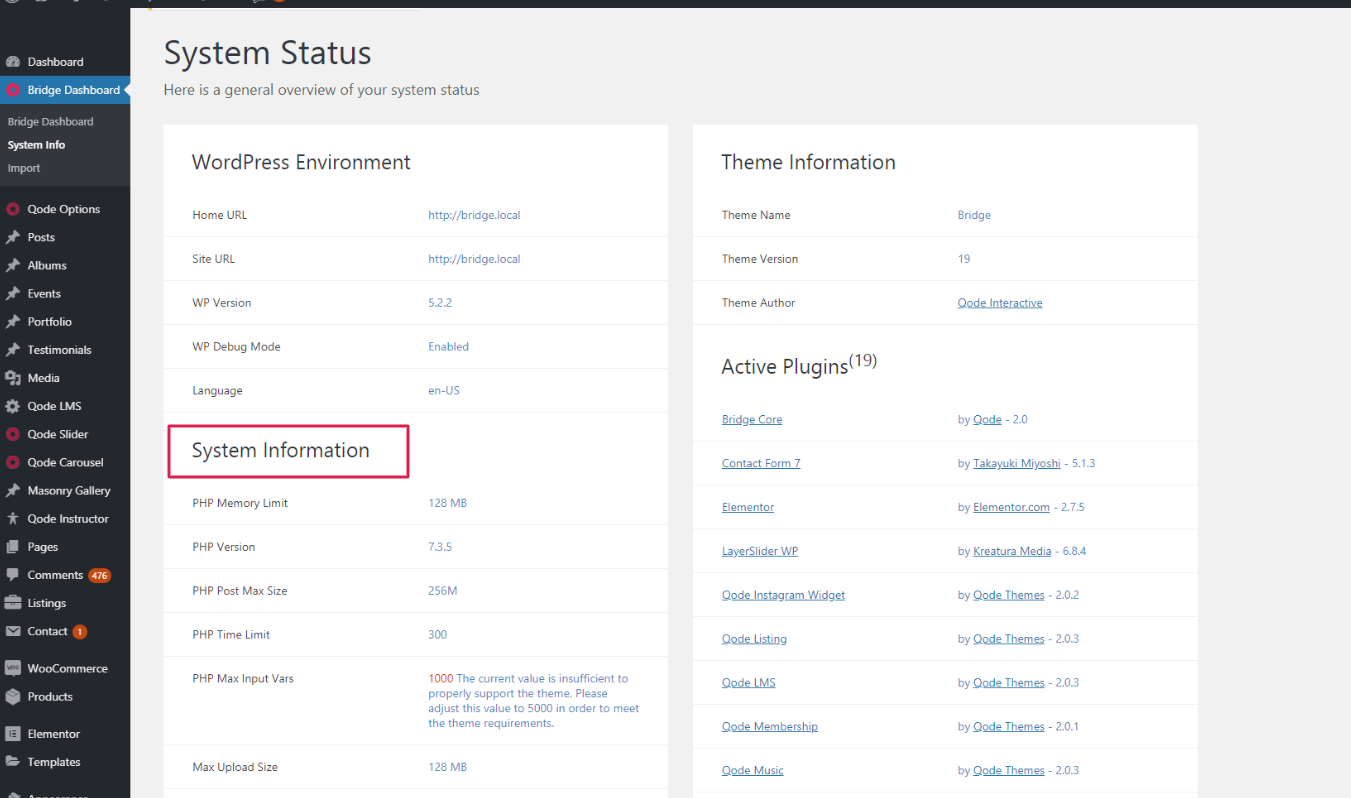
Task: Open the Qode Interactive theme author link
Action: click(999, 303)
